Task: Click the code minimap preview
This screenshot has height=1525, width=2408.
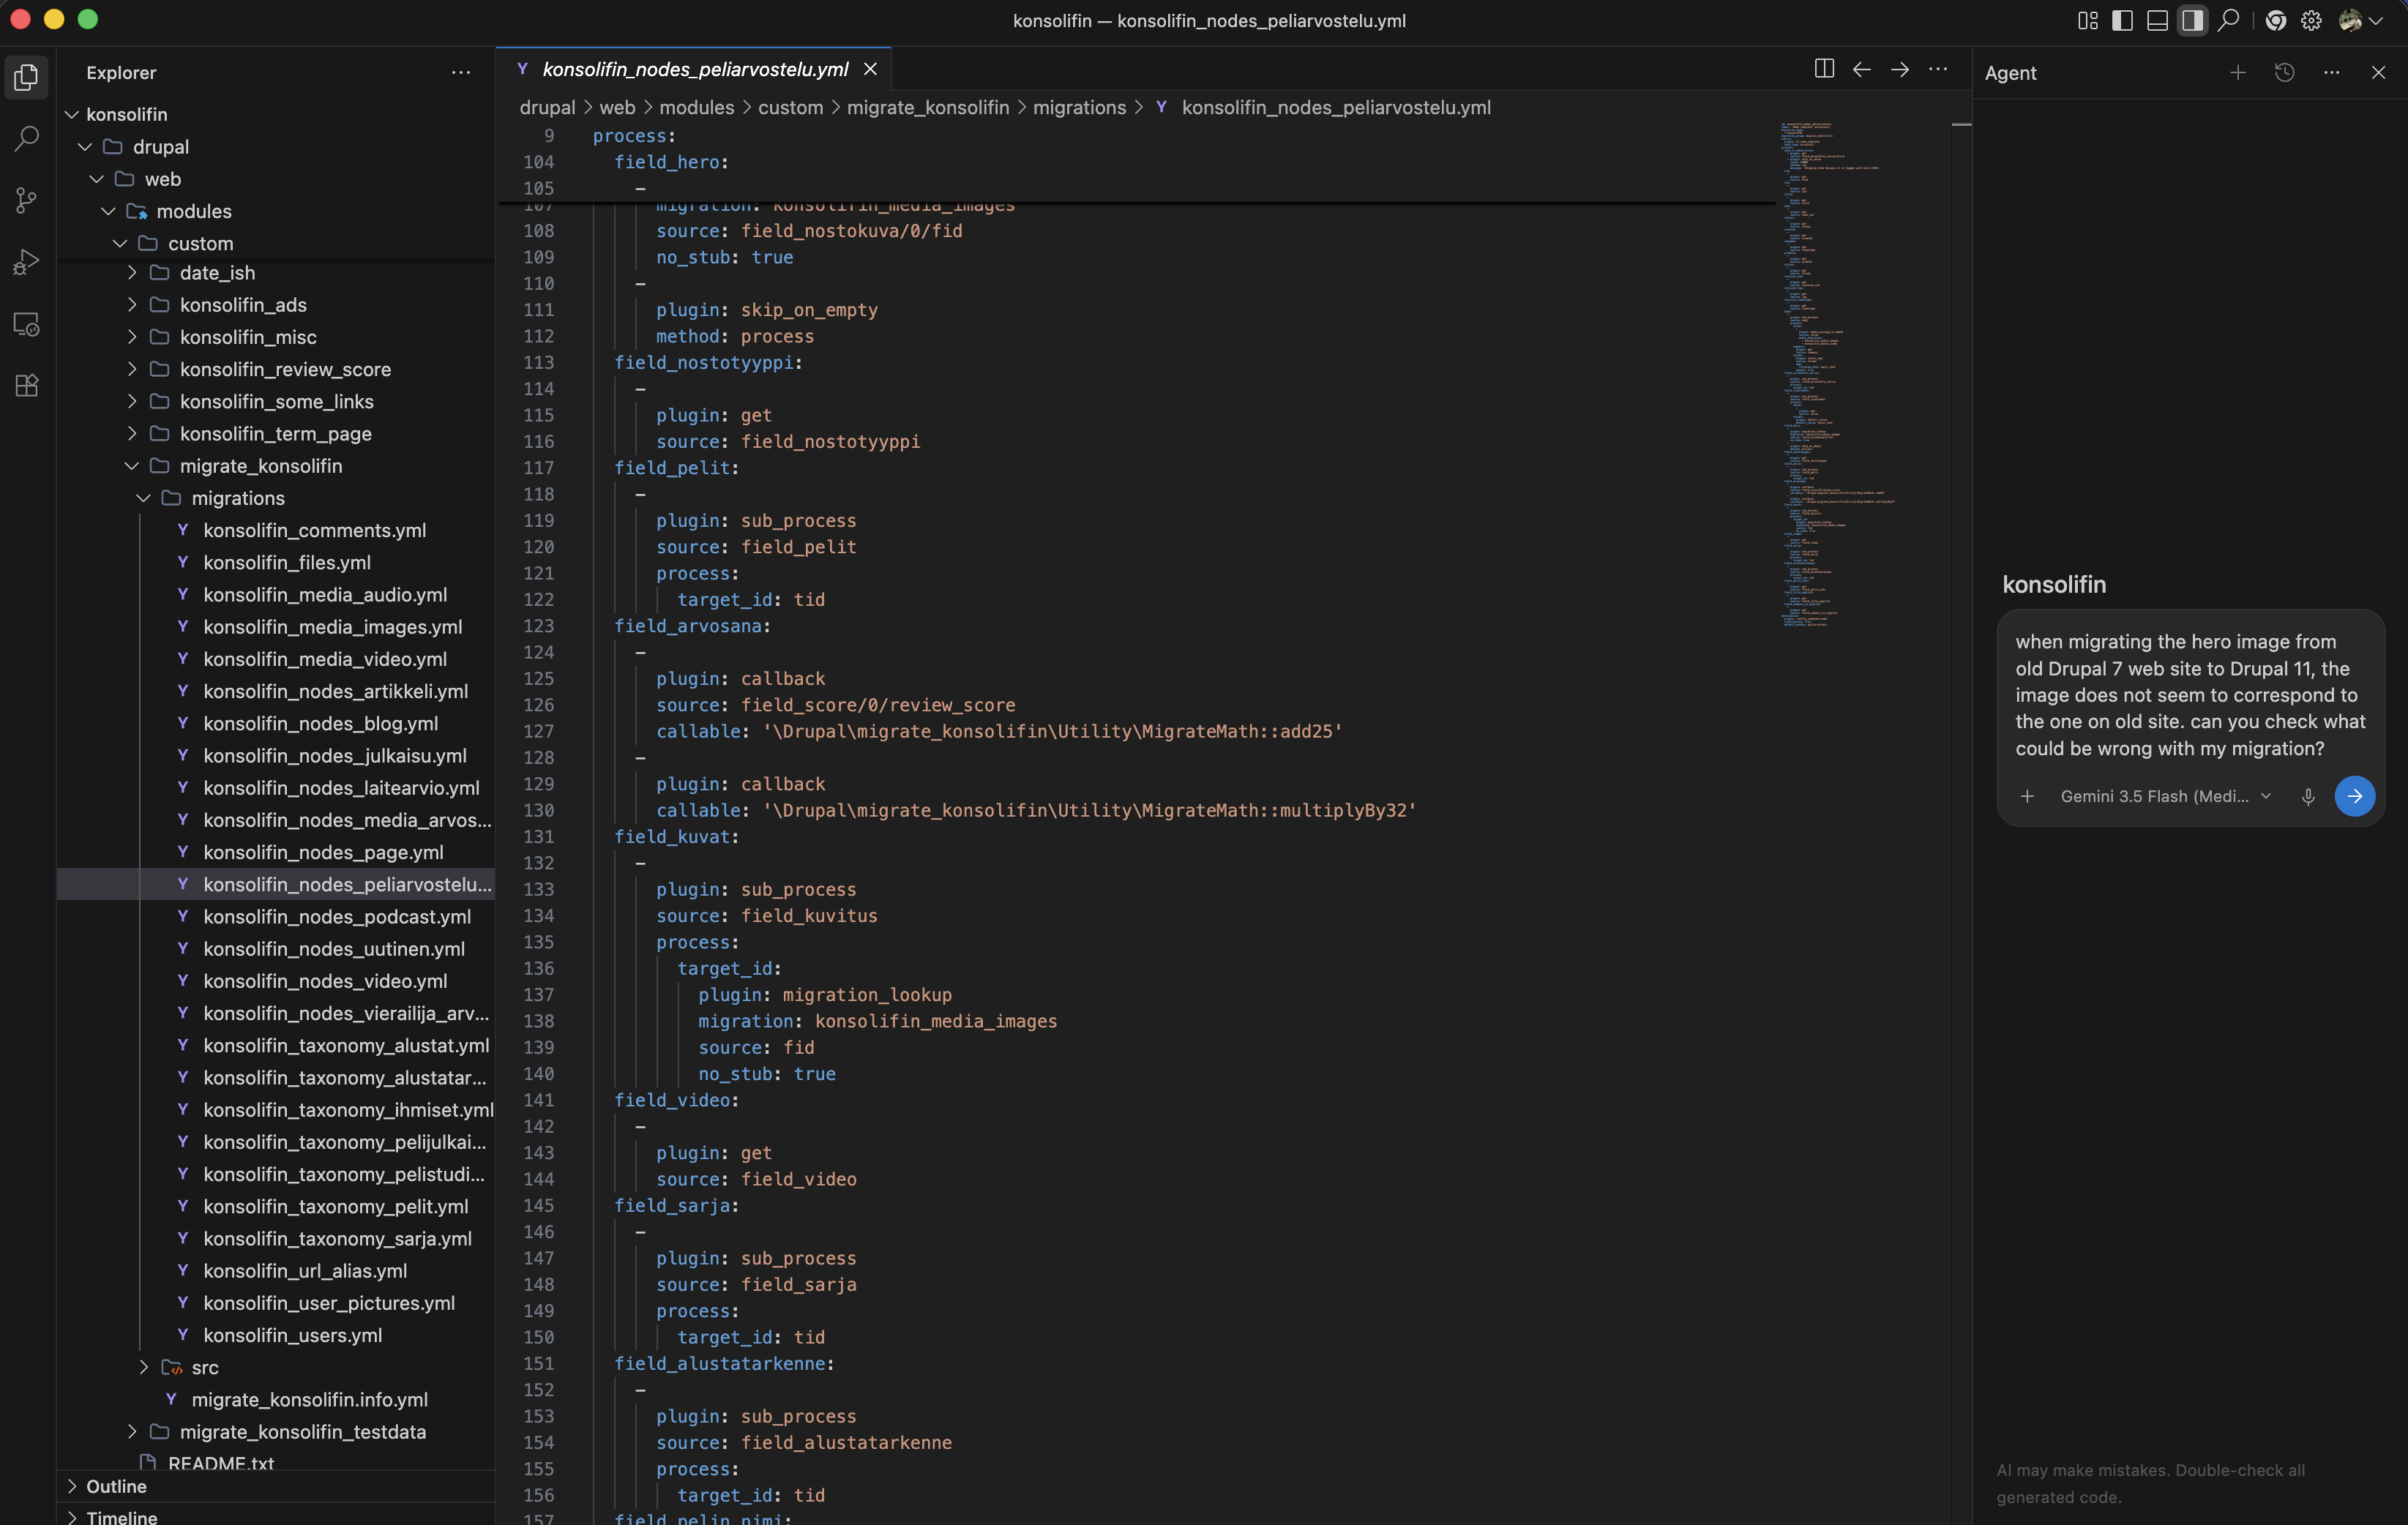Action: 1838,375
